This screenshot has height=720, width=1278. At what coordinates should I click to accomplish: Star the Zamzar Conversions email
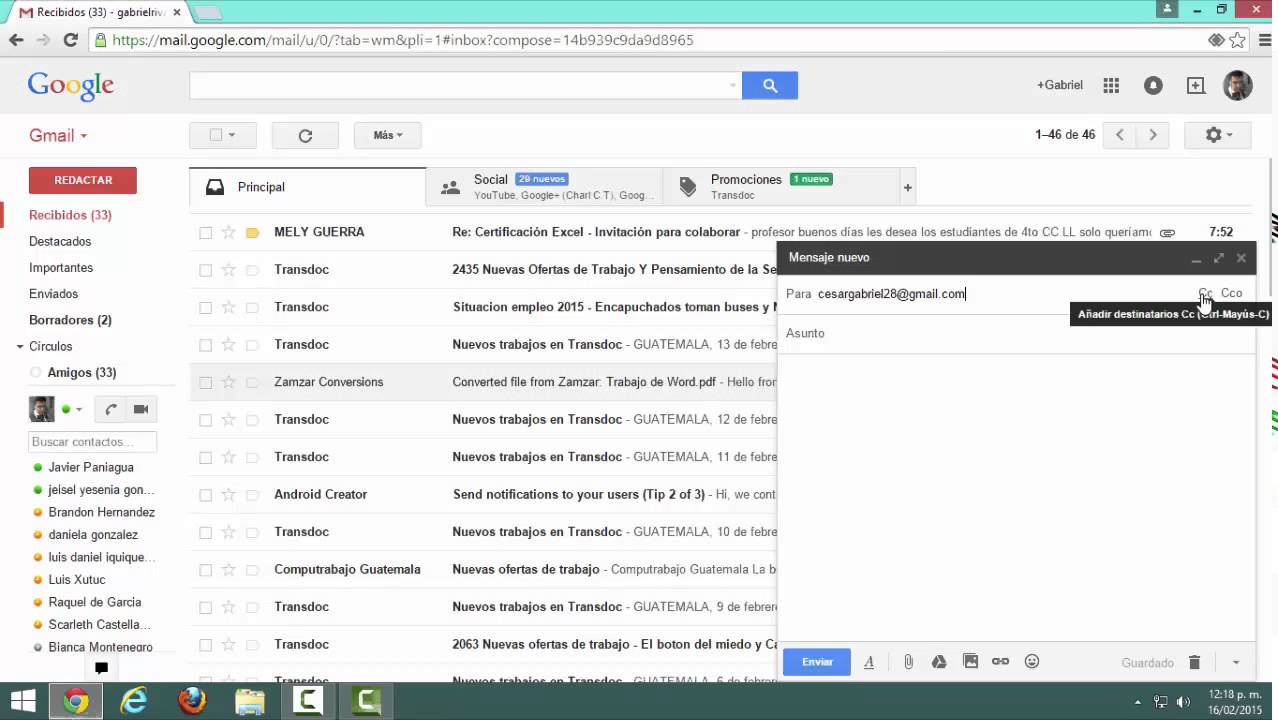tap(228, 382)
